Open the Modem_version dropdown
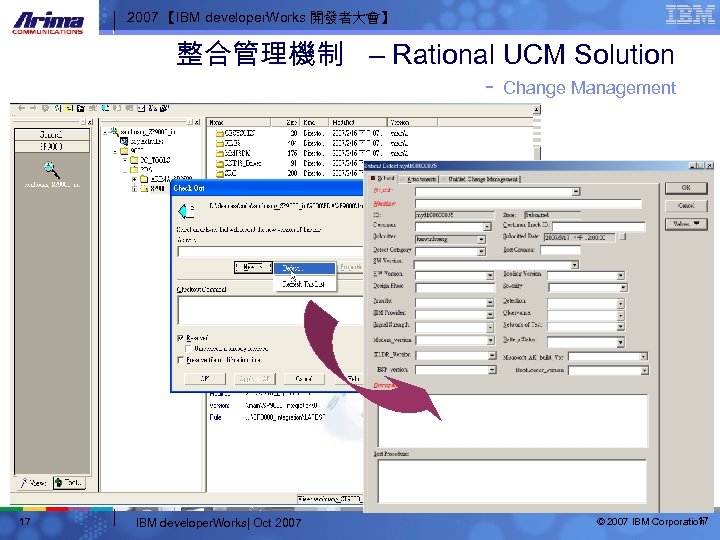Viewport: 720px width, 540px height. 490,340
